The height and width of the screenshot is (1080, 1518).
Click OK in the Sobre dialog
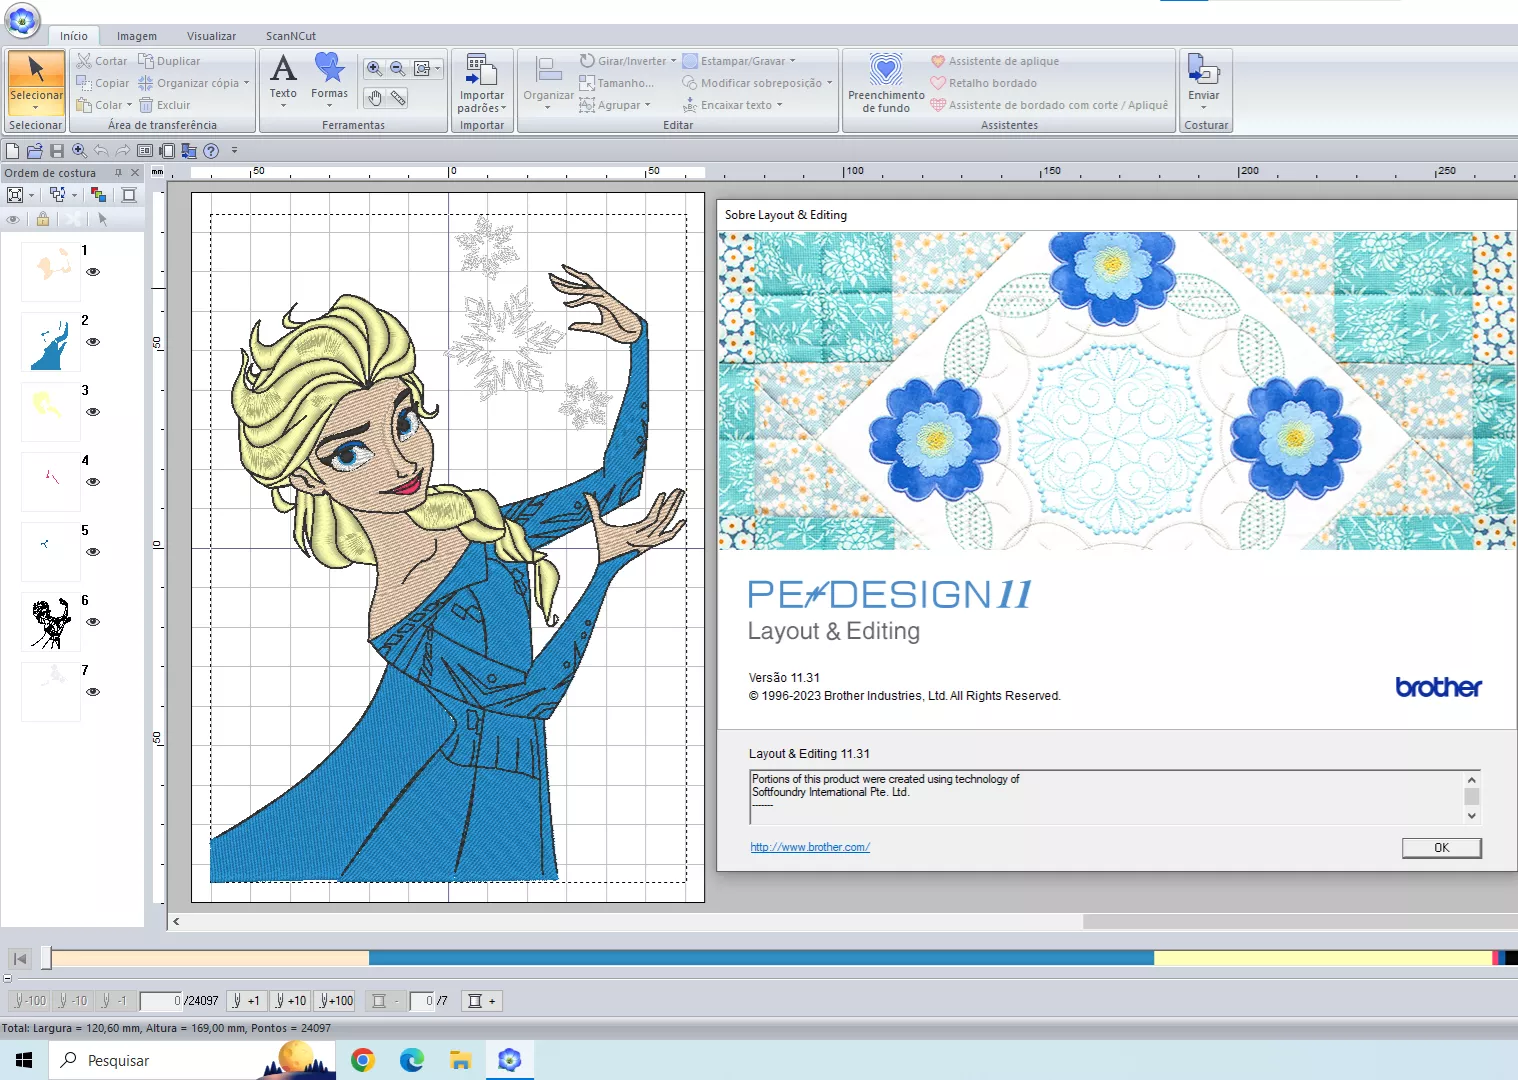(1441, 848)
